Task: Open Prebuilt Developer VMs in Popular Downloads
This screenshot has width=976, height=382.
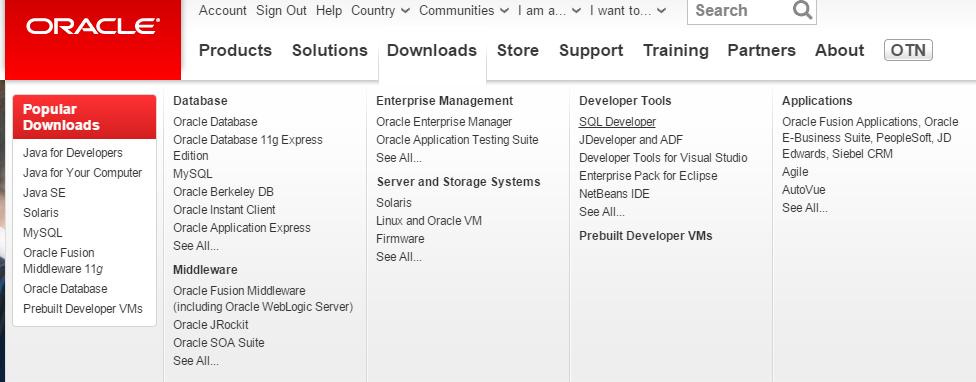Action: [x=83, y=309]
